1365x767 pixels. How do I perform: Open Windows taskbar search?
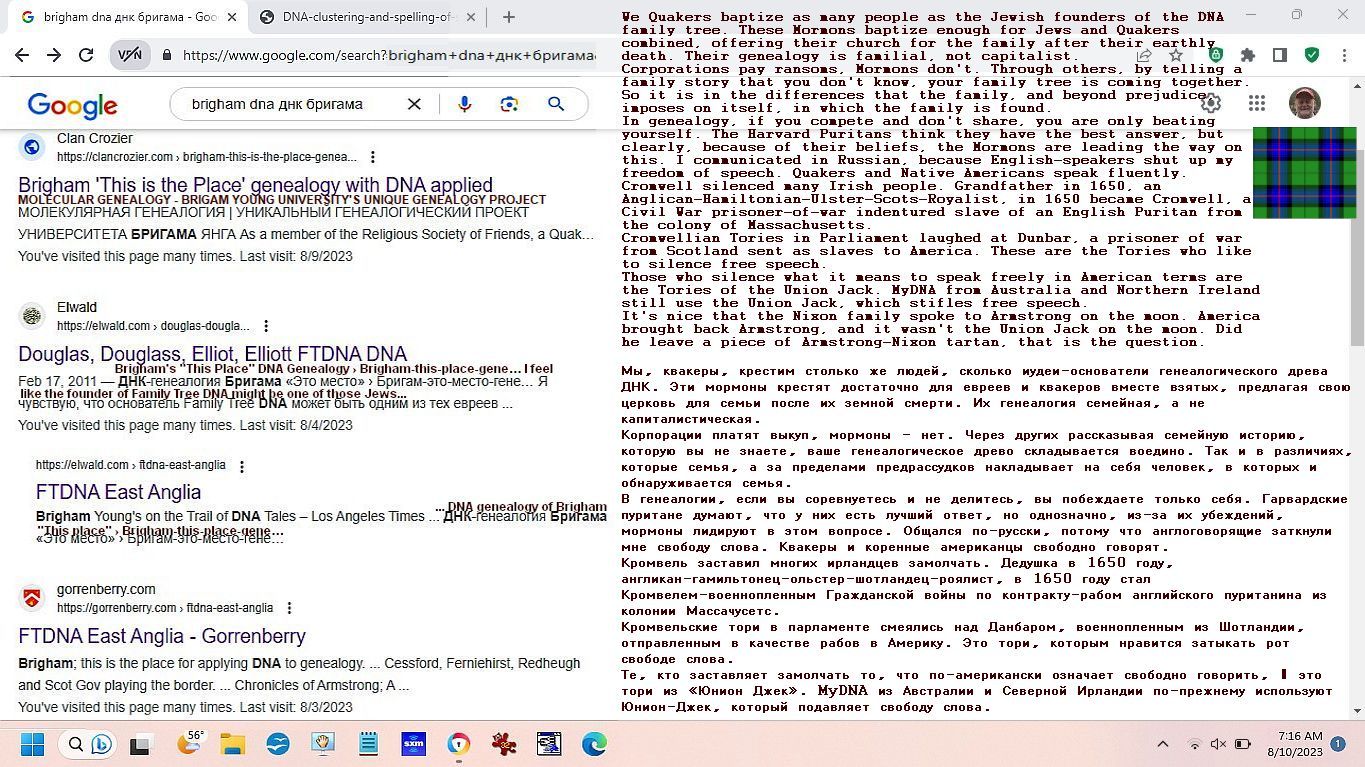click(88, 744)
